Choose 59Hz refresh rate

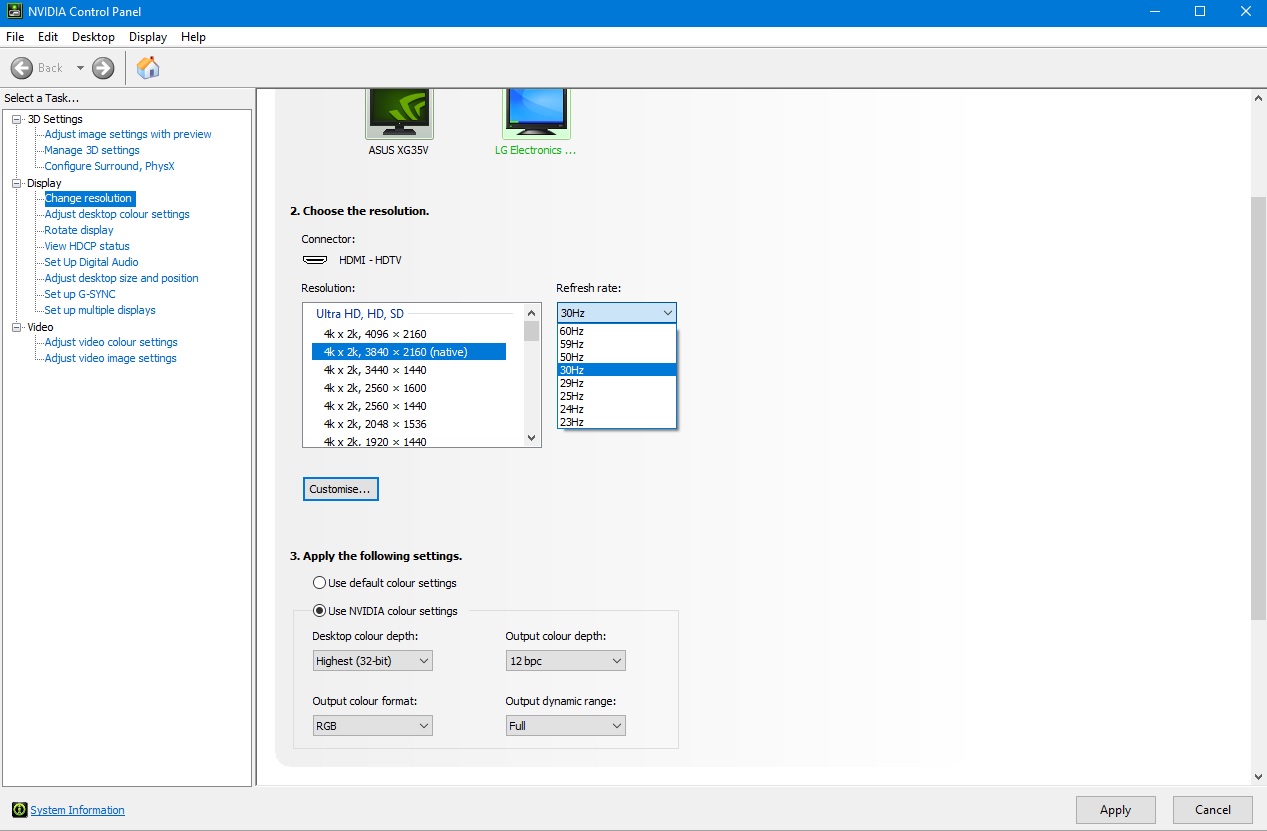point(617,344)
